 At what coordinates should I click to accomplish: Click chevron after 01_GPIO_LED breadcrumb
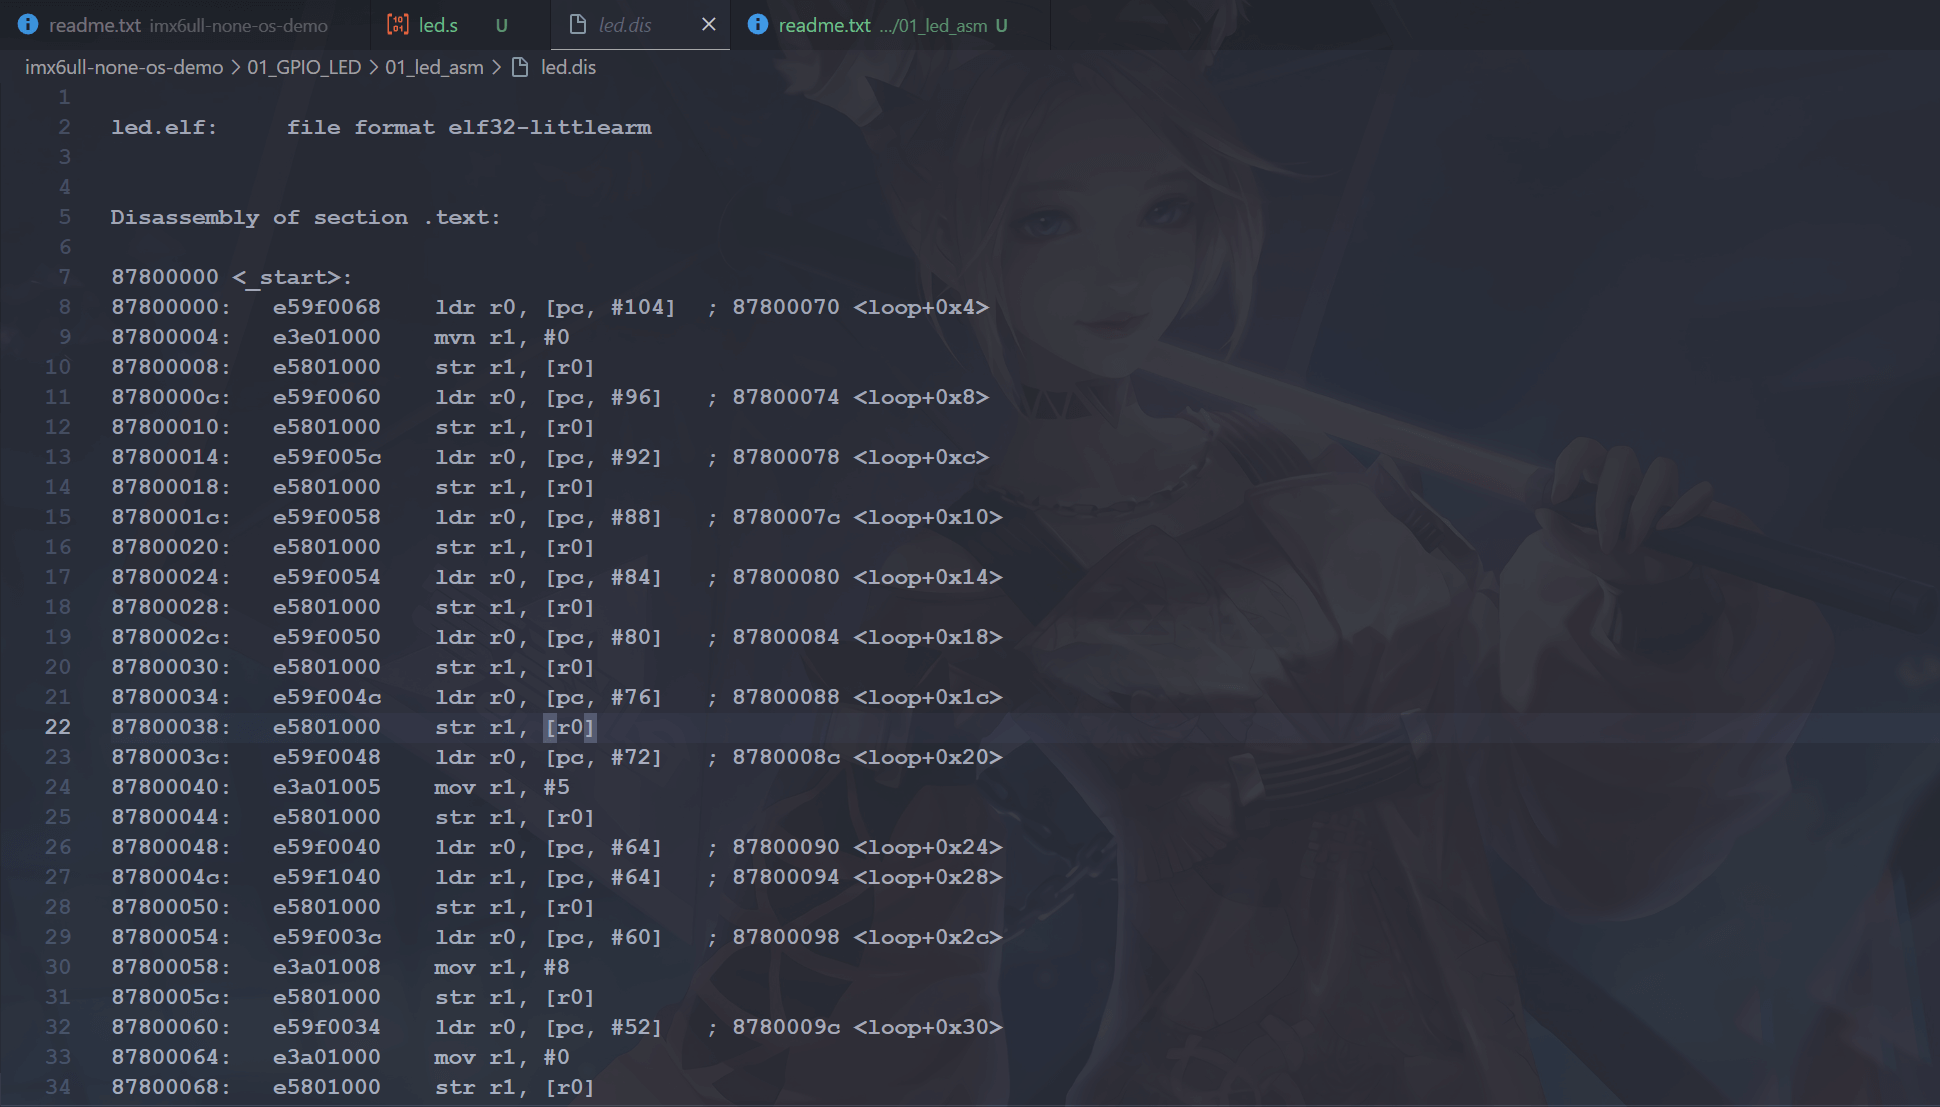point(373,67)
